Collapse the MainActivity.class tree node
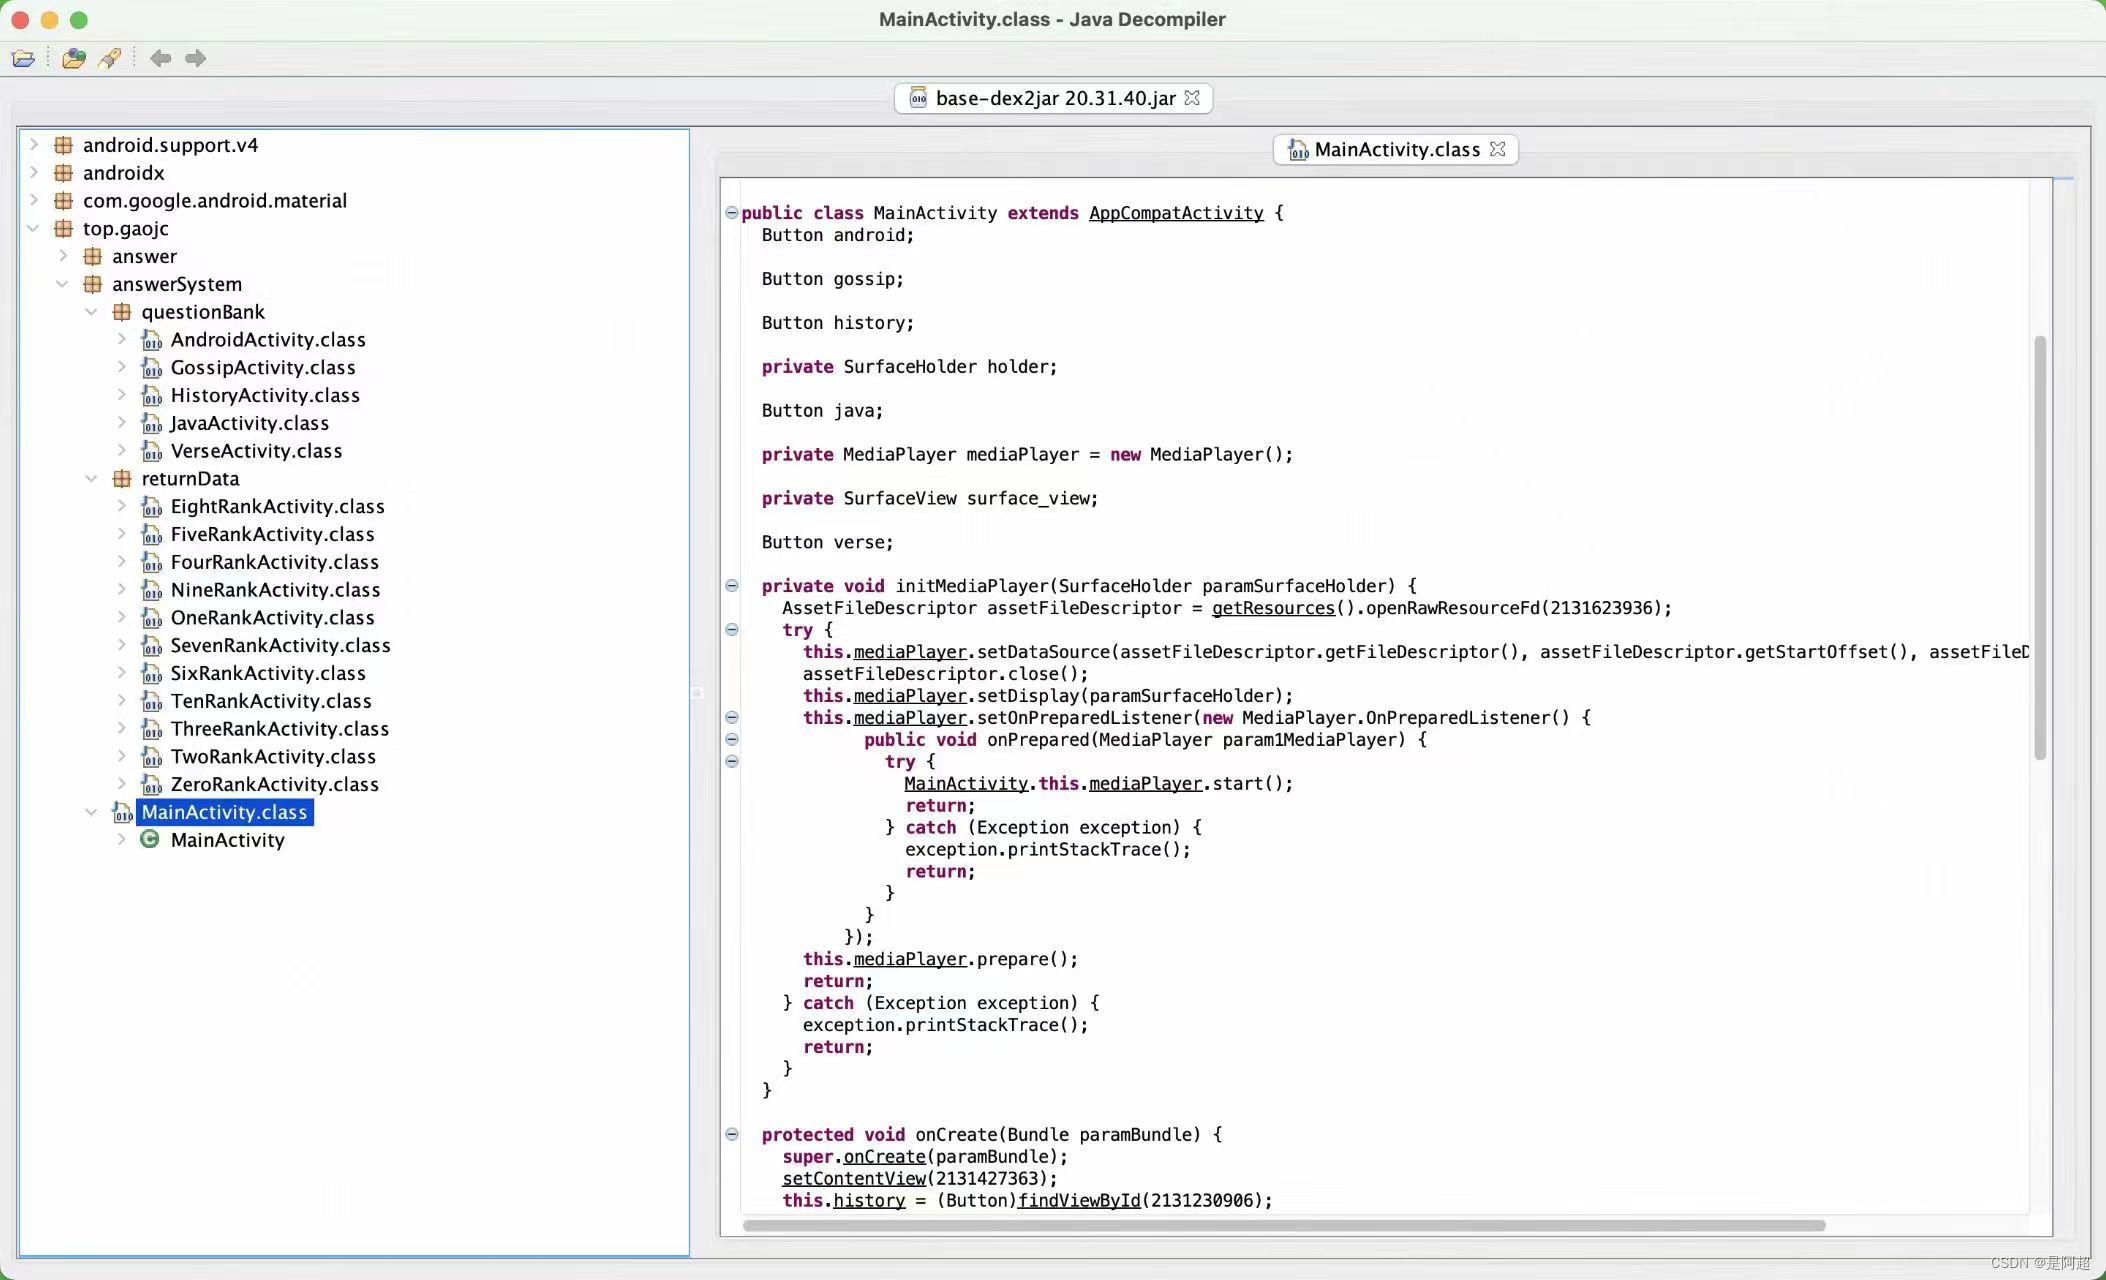Viewport: 2106px width, 1280px height. [92, 812]
